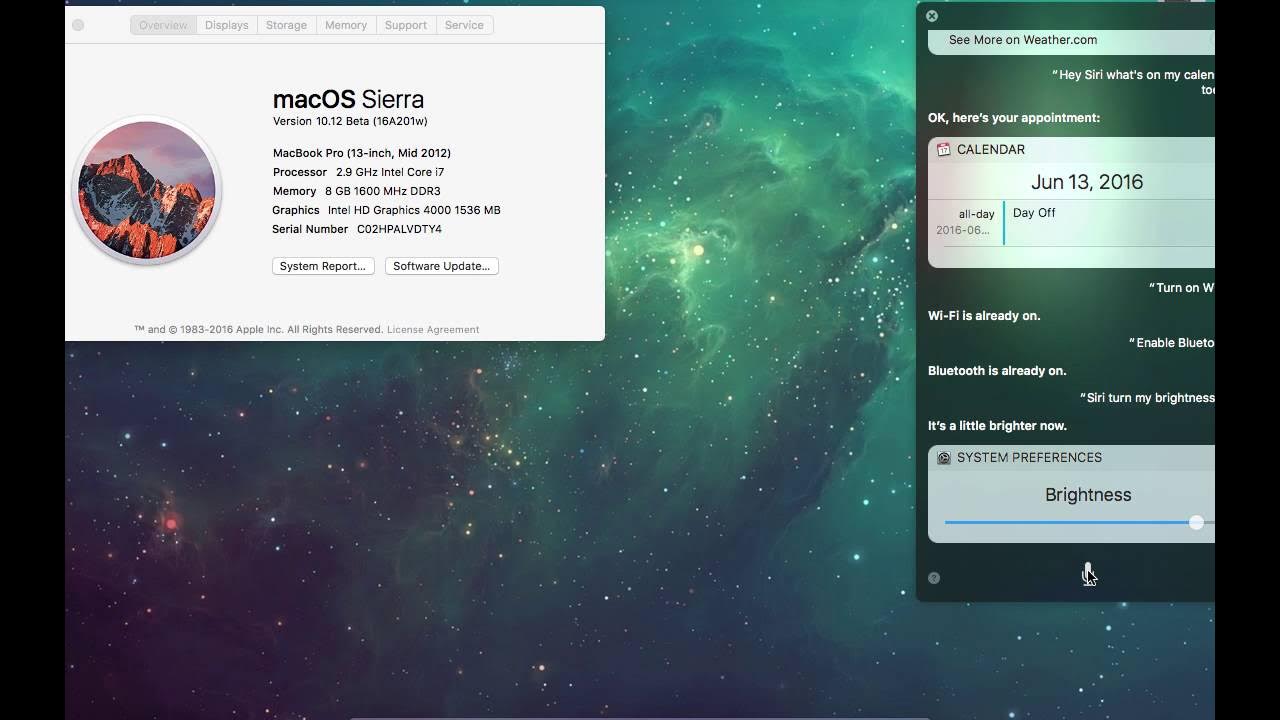1280x720 pixels.
Task: Close the Siri panel
Action: click(932, 16)
